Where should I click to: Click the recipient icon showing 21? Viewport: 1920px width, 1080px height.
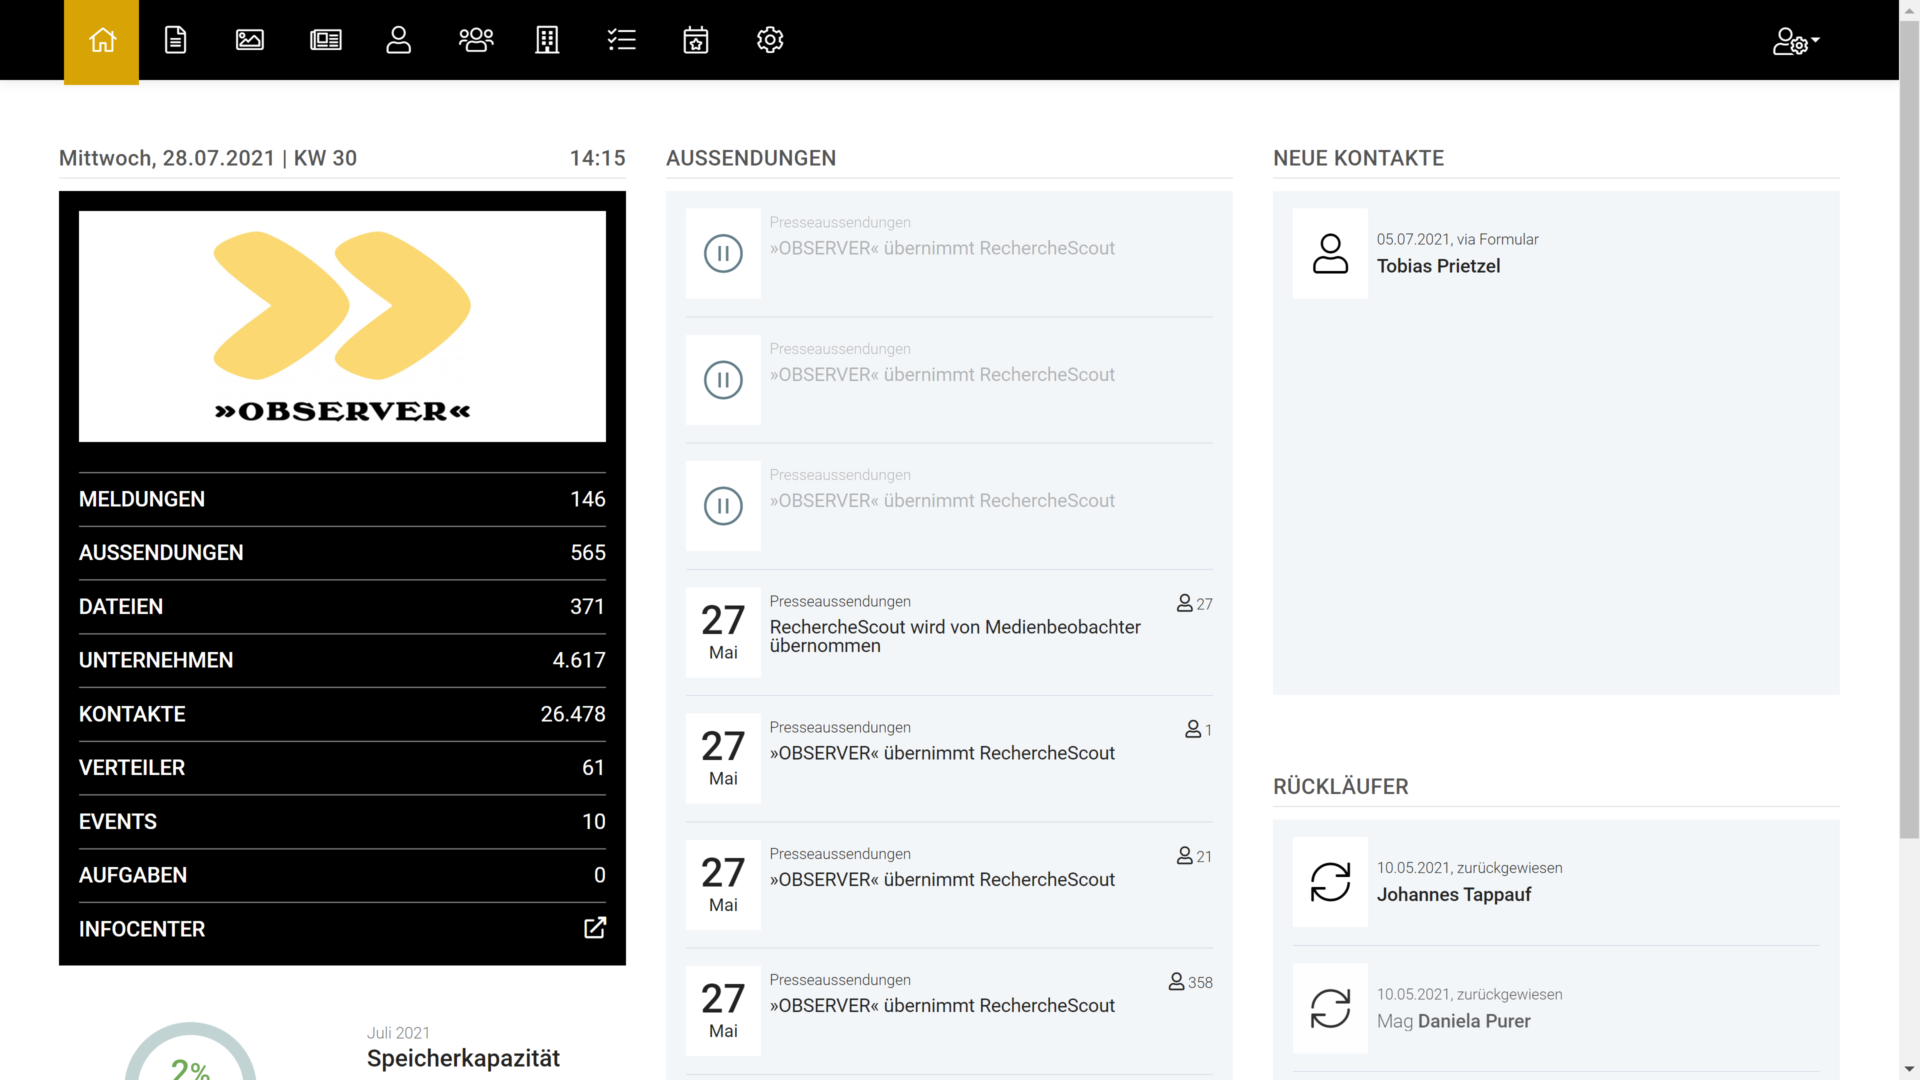1185,856
